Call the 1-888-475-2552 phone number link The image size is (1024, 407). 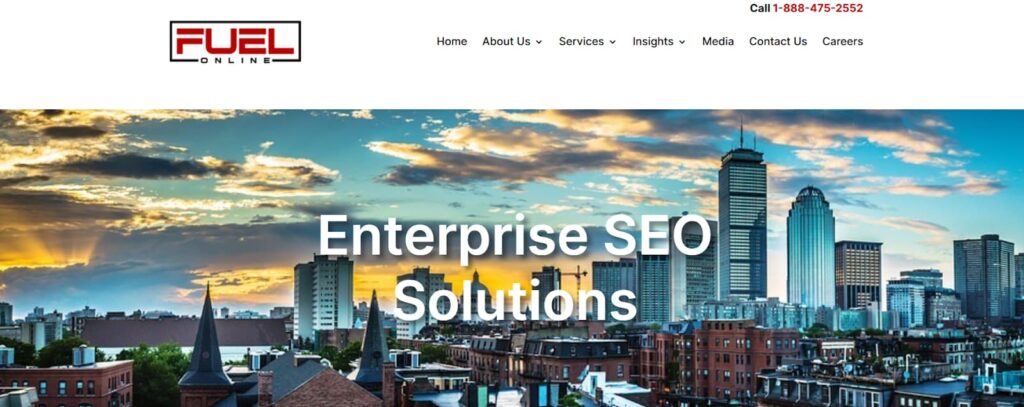tap(818, 8)
